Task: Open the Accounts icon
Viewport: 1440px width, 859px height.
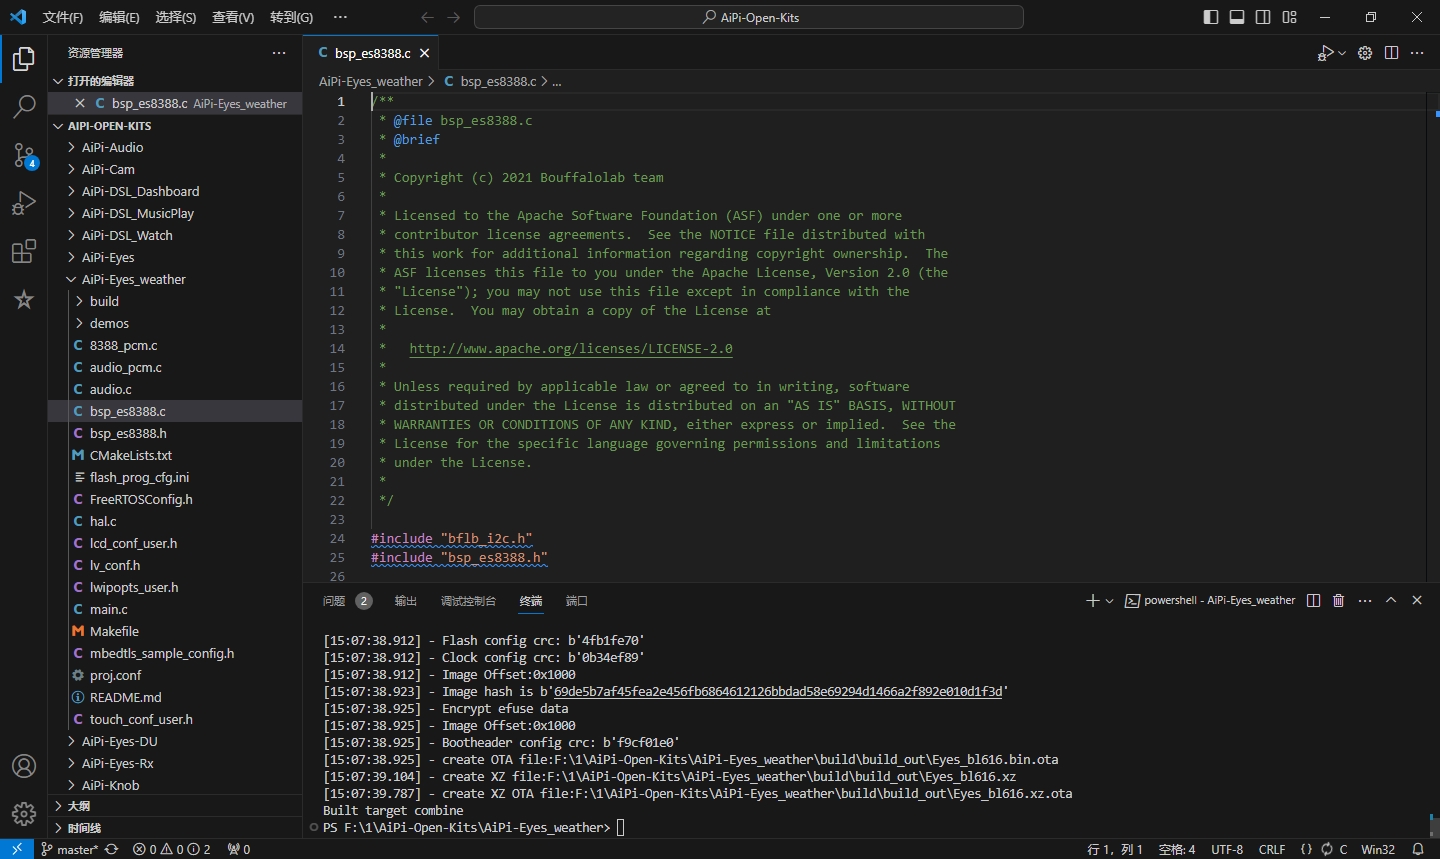Action: pyautogui.click(x=24, y=766)
